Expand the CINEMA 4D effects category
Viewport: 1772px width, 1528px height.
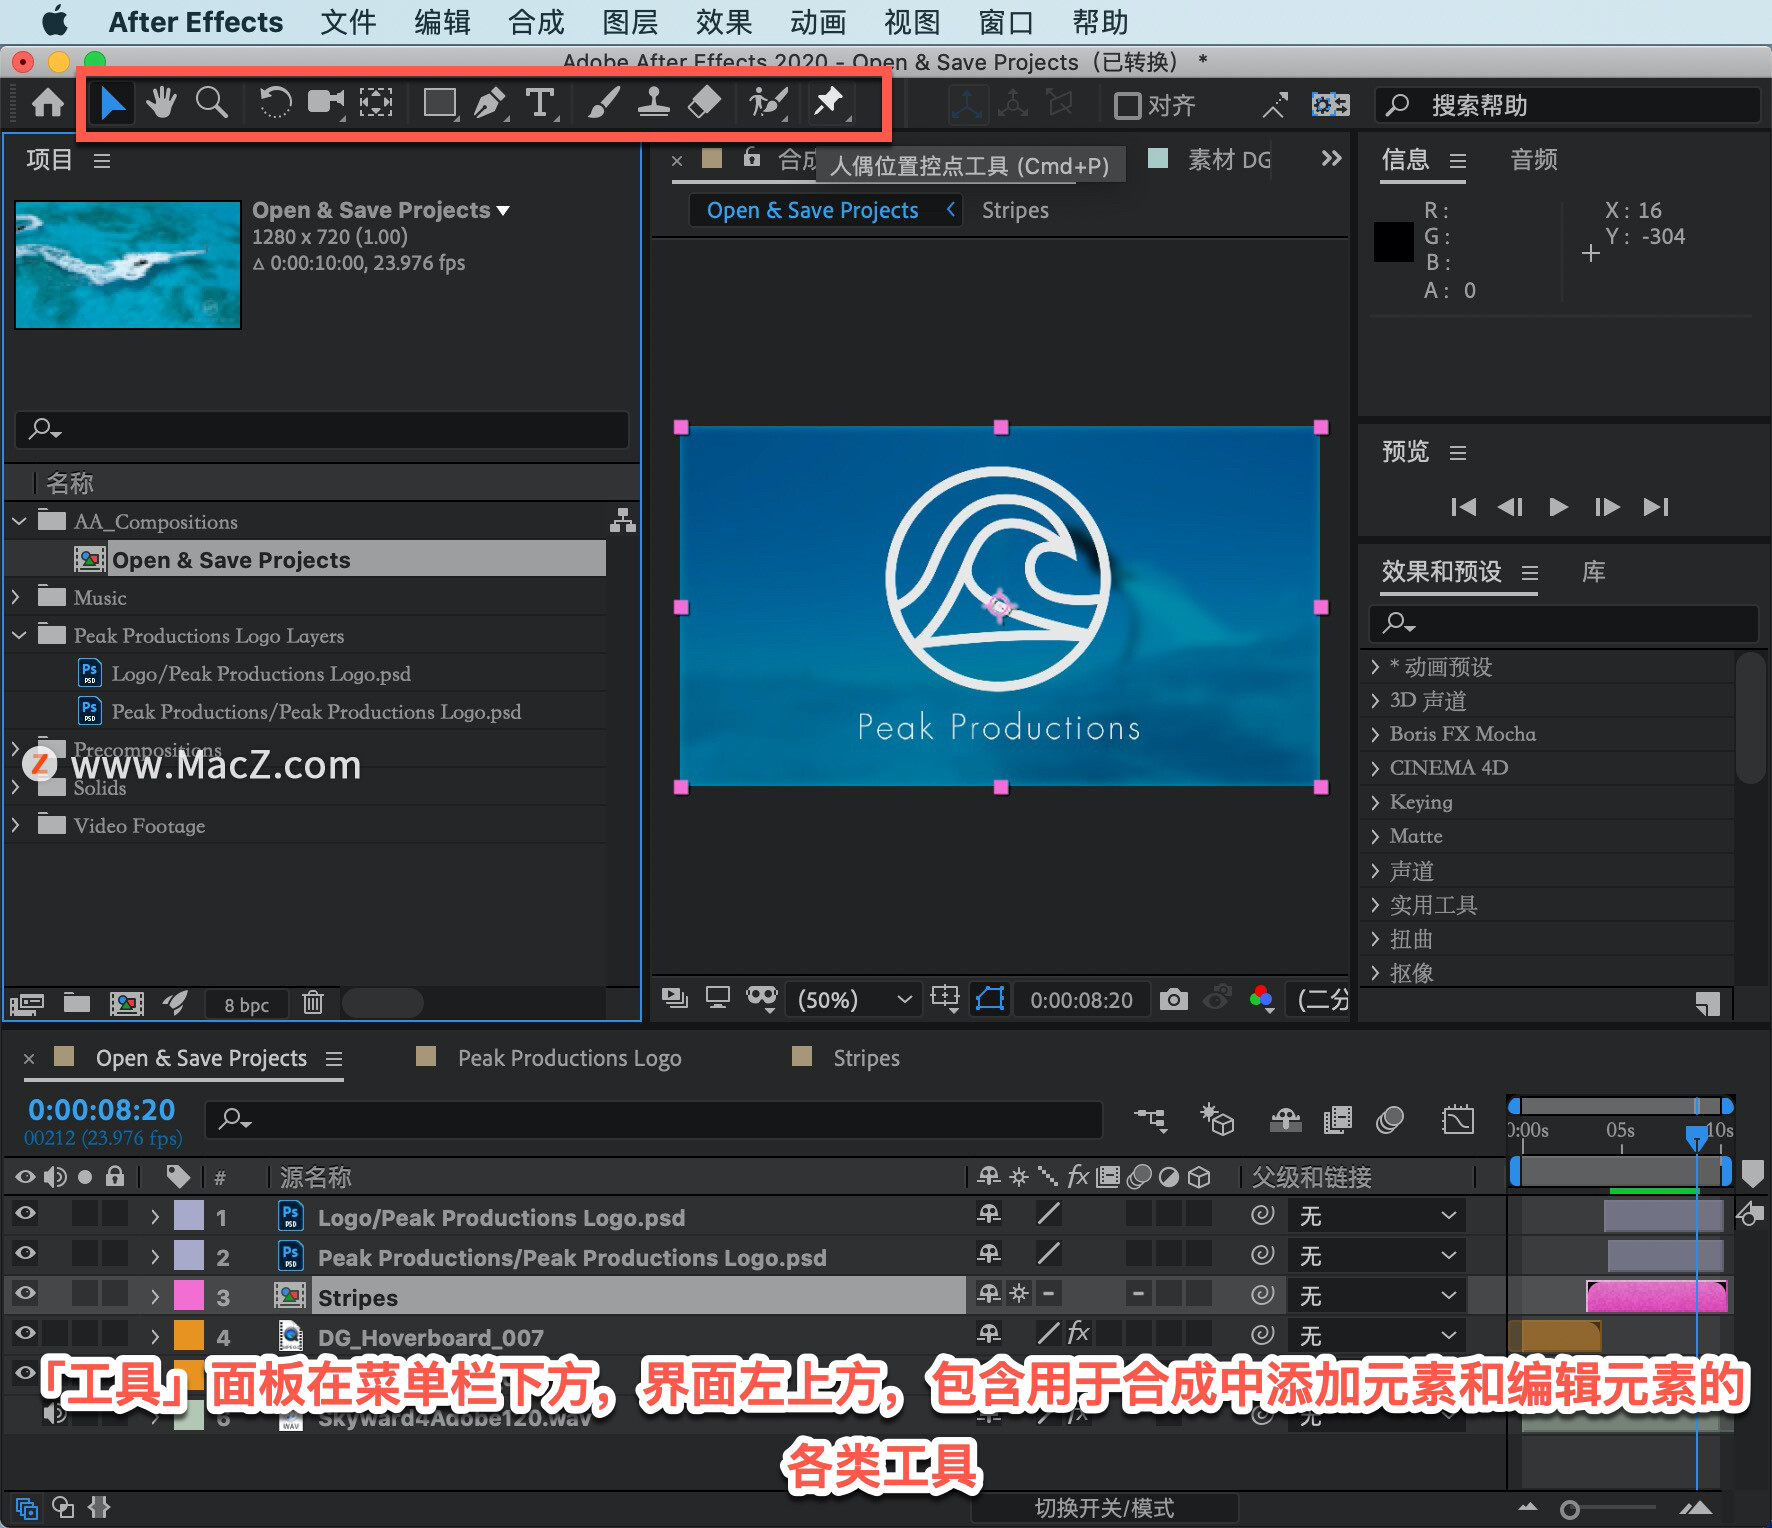click(x=1376, y=768)
